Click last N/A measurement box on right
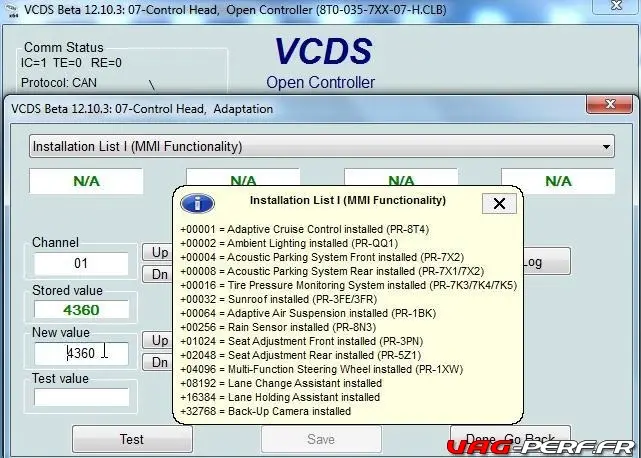 558,181
